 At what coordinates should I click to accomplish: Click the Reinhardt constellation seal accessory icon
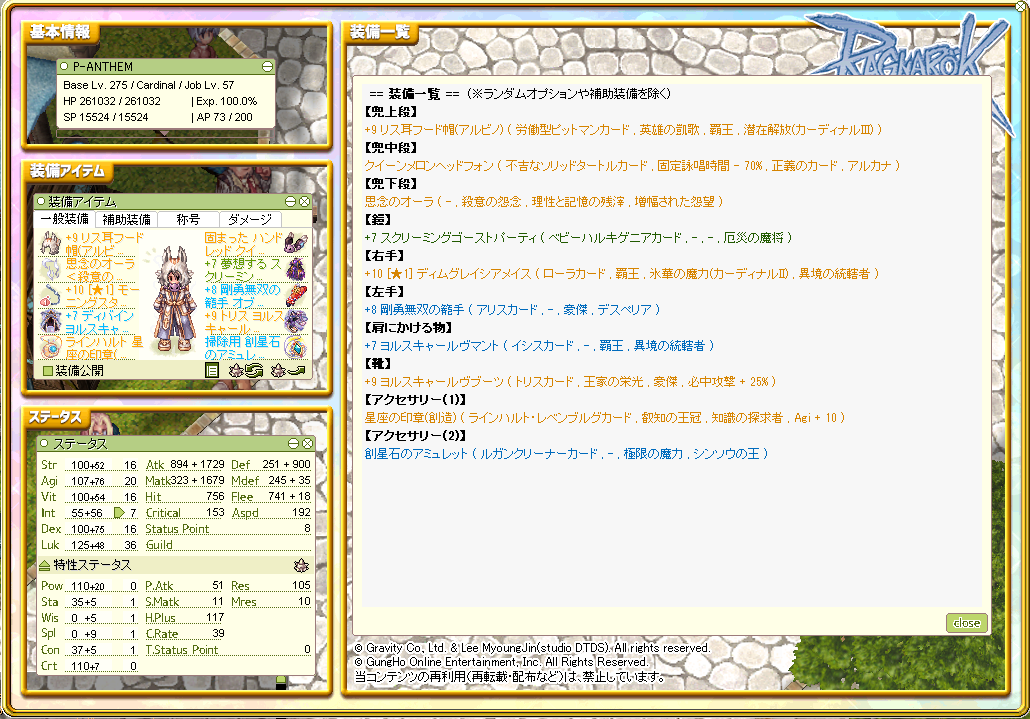[50, 346]
